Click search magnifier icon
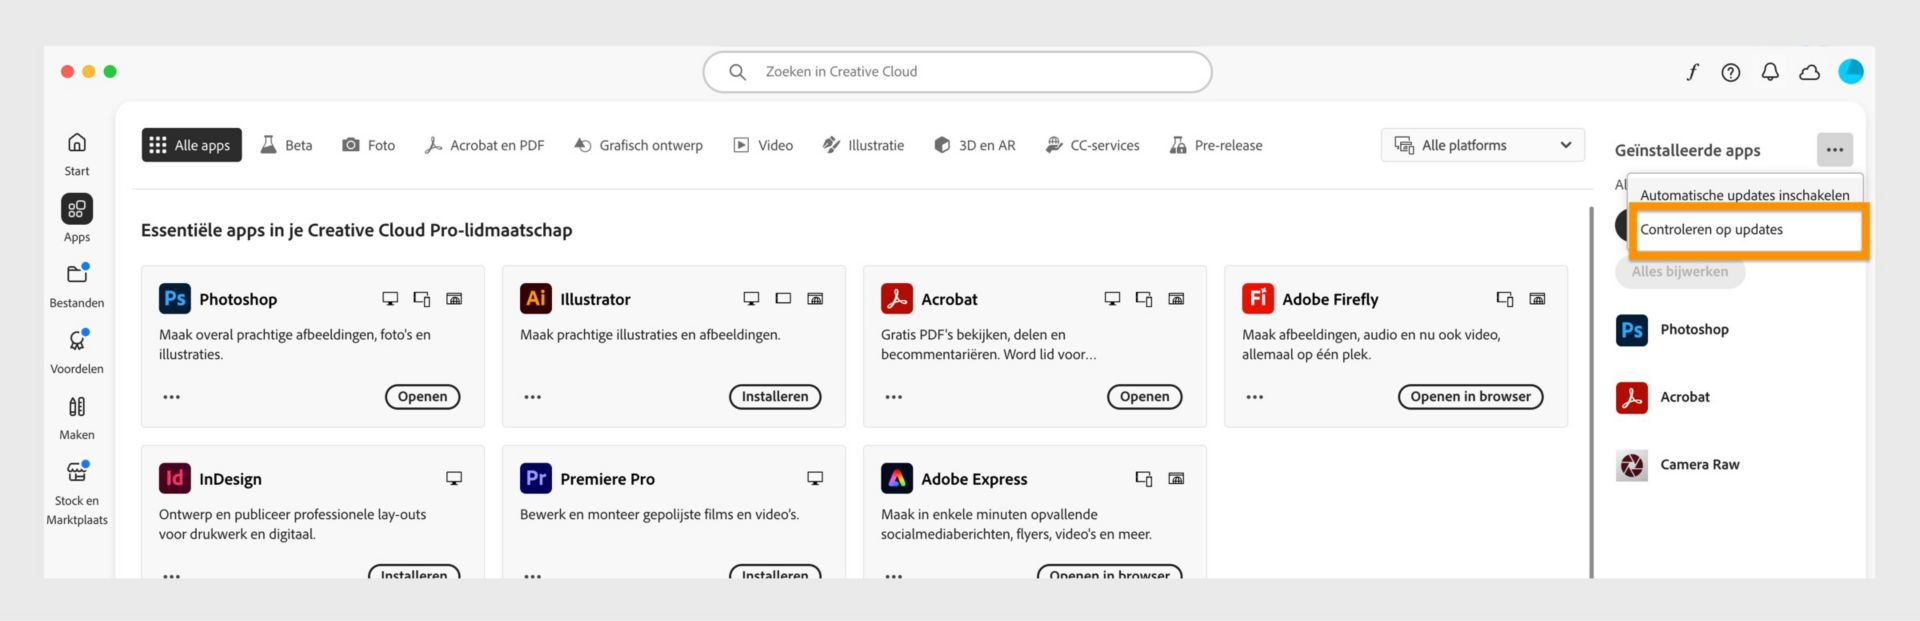Viewport: 1920px width, 621px height. click(737, 72)
